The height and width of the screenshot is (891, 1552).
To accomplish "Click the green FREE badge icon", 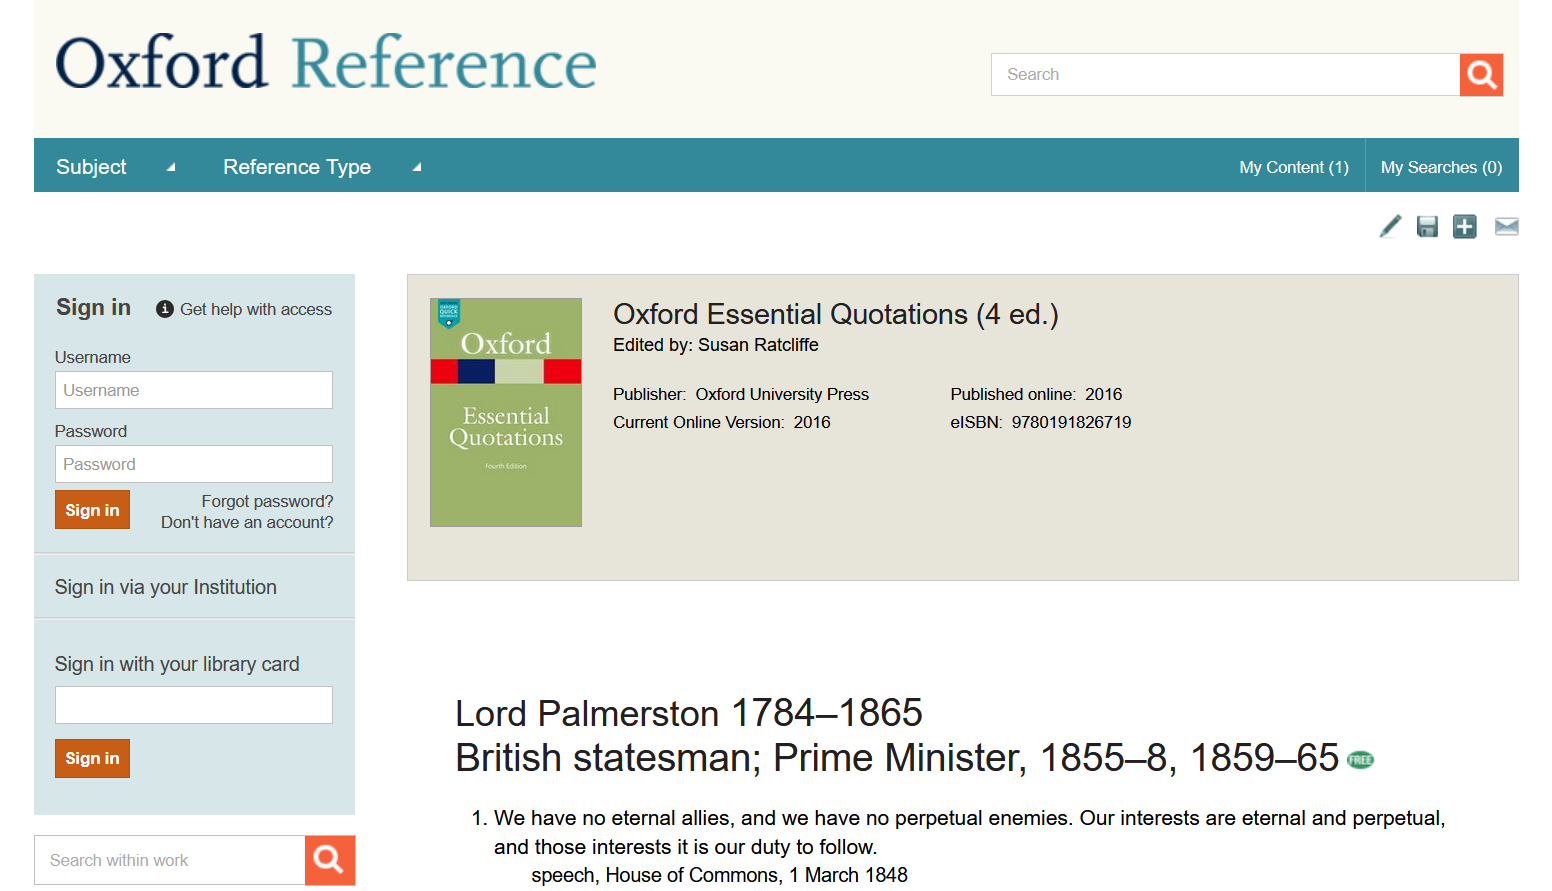I will point(1361,760).
